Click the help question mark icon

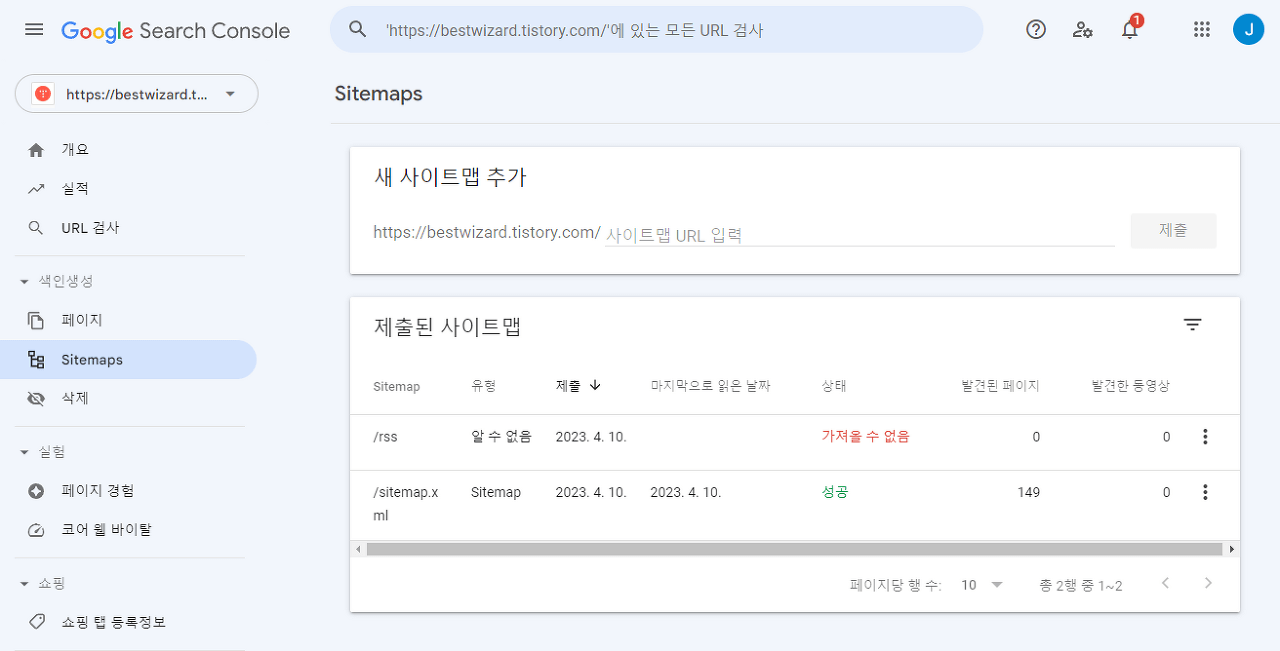click(1035, 29)
